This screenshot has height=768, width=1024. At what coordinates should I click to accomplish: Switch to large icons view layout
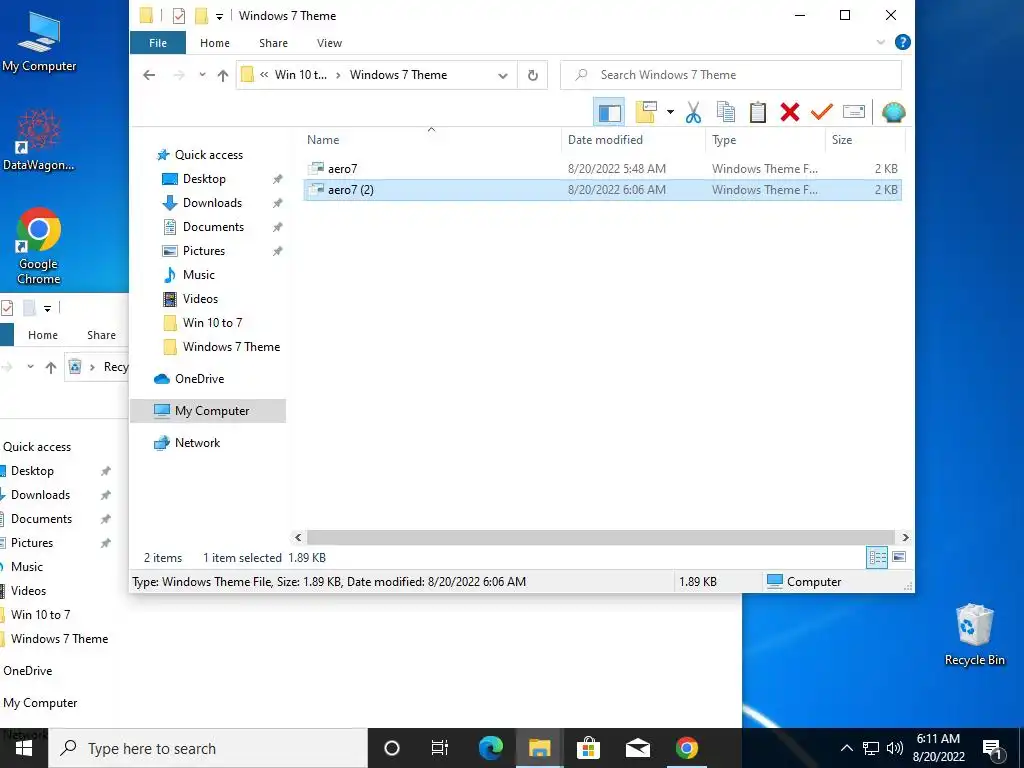click(x=899, y=557)
